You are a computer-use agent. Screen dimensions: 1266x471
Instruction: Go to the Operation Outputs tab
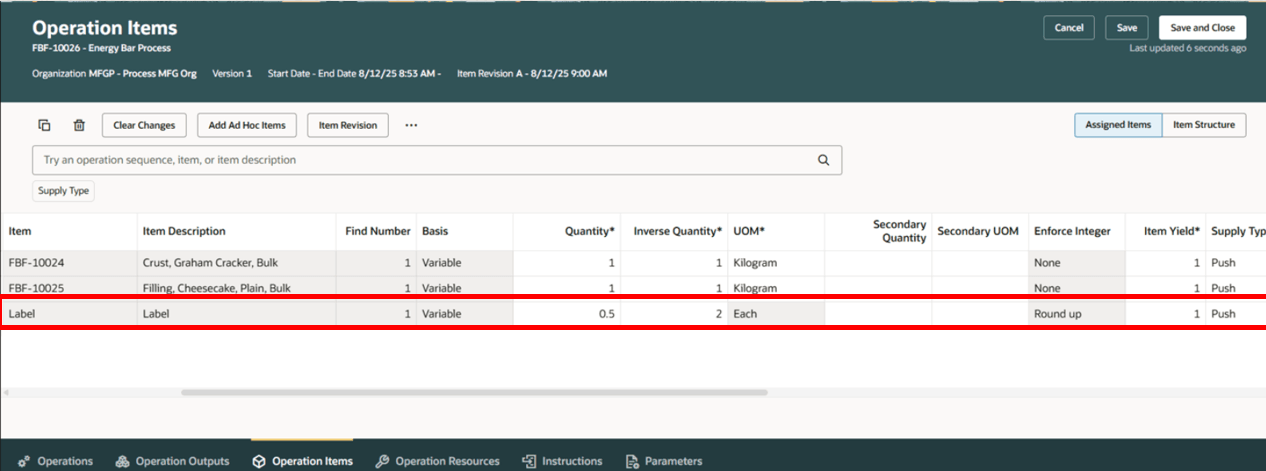pos(172,461)
